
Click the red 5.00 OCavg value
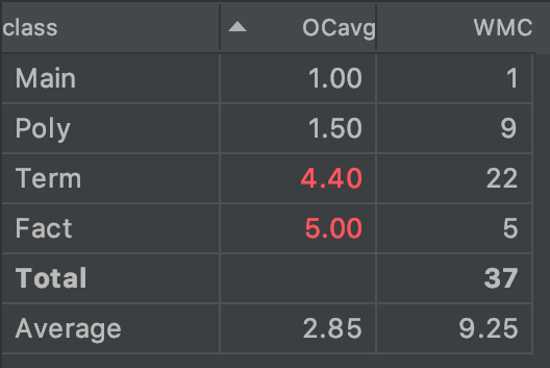tap(333, 228)
